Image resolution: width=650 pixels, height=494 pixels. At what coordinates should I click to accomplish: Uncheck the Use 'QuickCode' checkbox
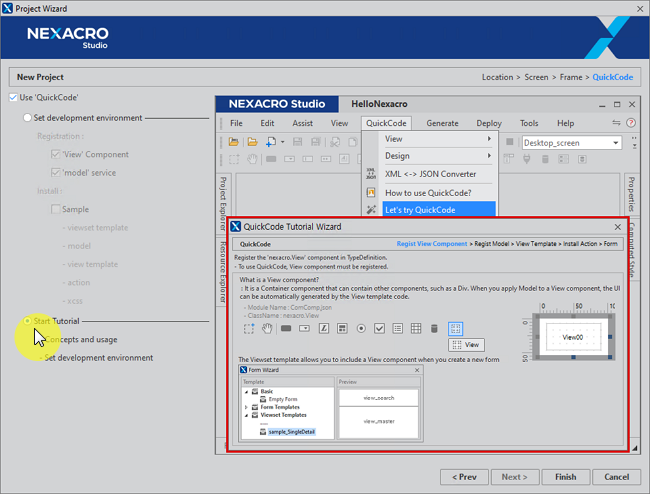tap(13, 97)
